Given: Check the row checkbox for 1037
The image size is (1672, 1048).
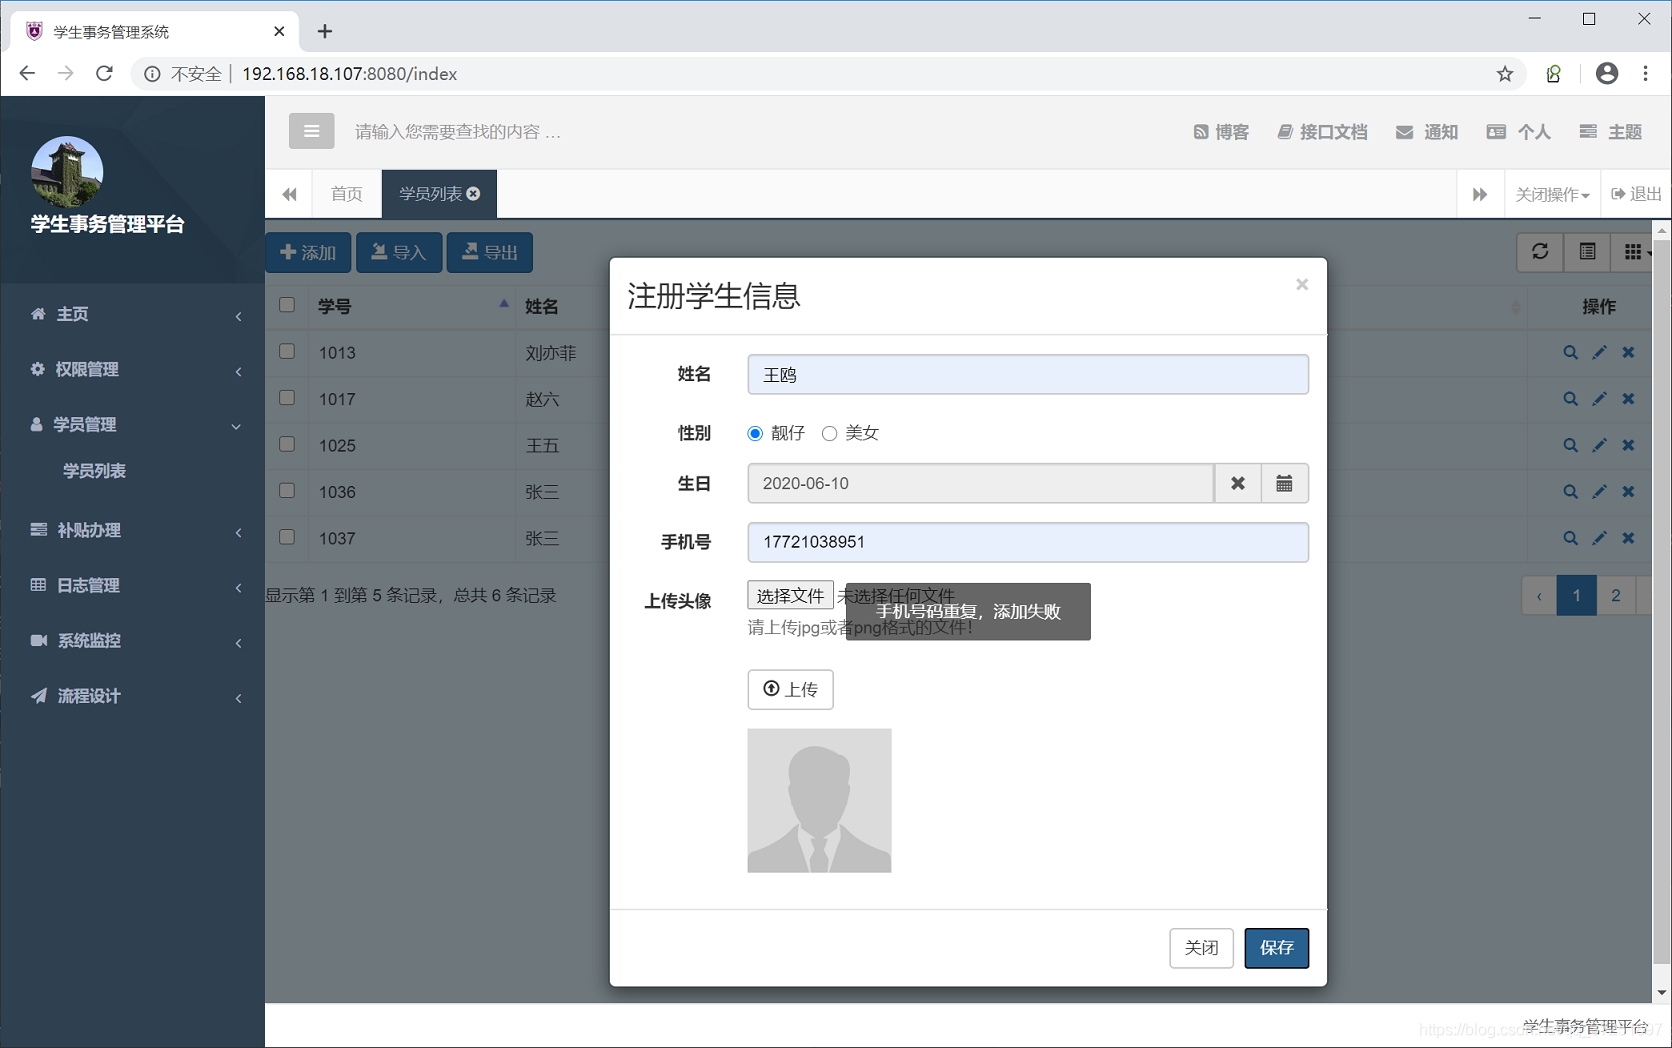Looking at the screenshot, I should point(287,537).
